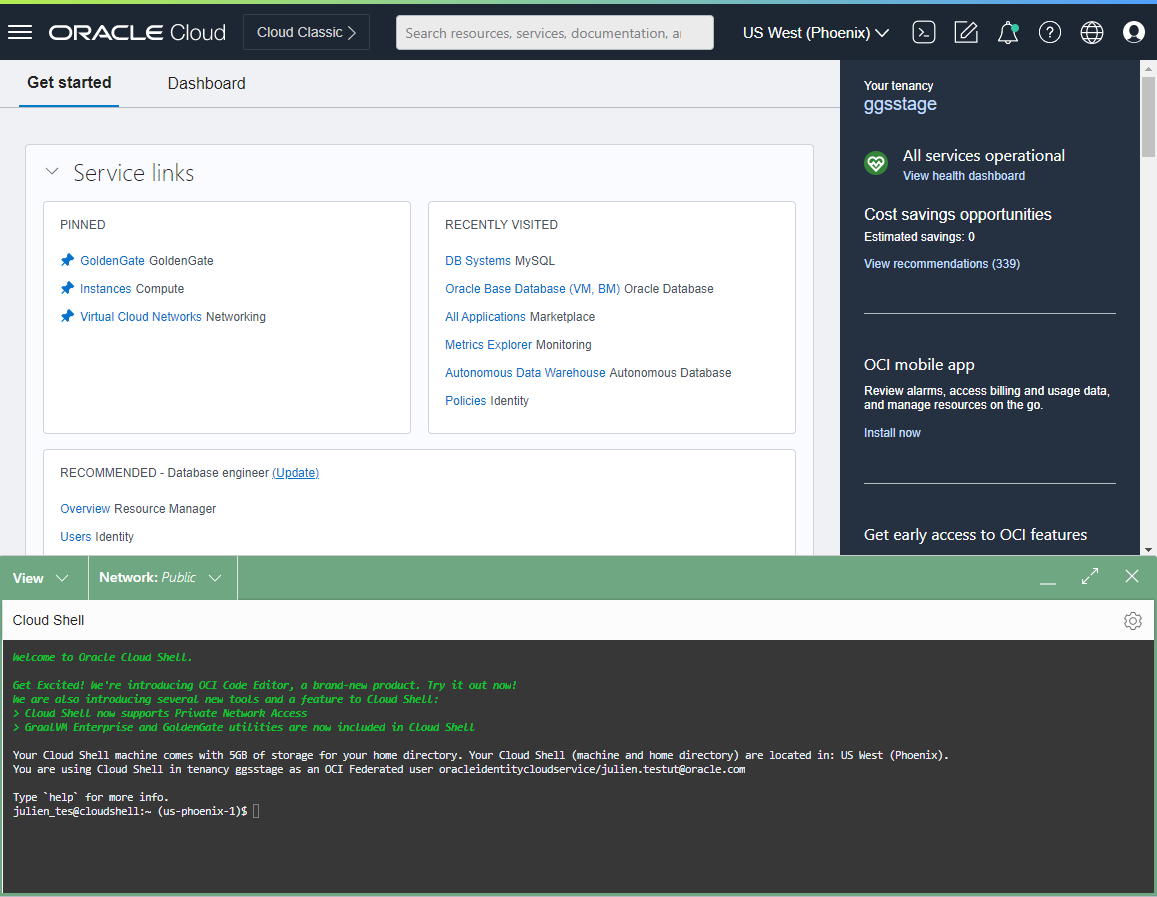
Task: Open the navigation hamburger menu
Action: [x=20, y=31]
